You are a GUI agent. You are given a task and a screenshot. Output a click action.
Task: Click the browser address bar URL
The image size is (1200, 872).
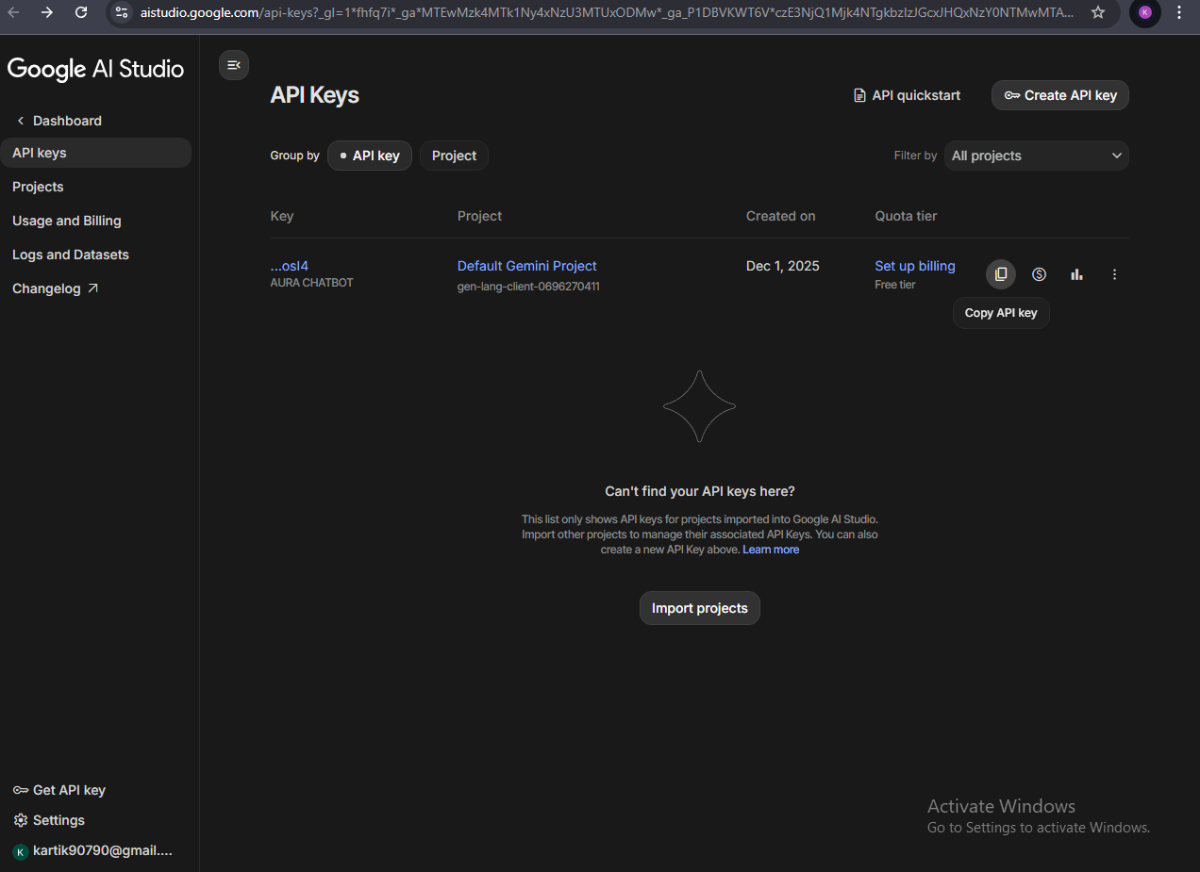(600, 13)
